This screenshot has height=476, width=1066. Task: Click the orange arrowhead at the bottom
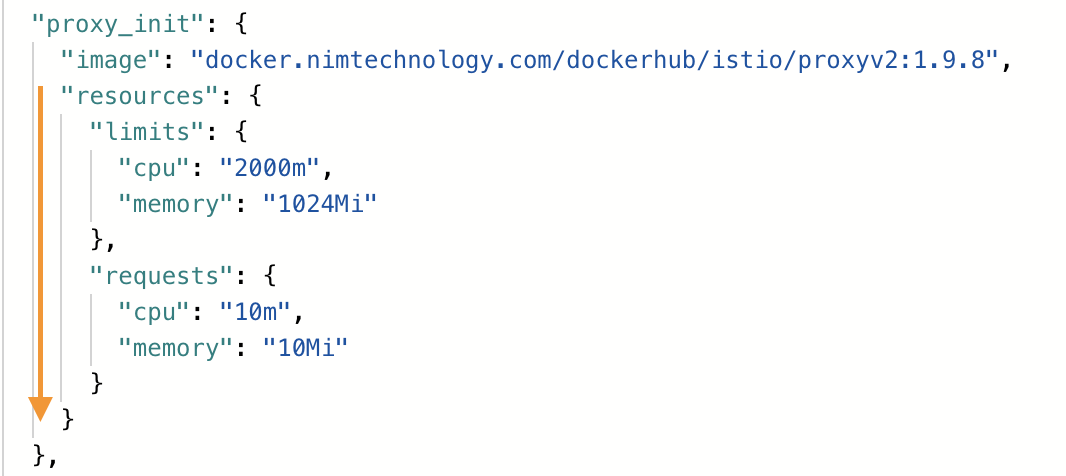click(41, 409)
